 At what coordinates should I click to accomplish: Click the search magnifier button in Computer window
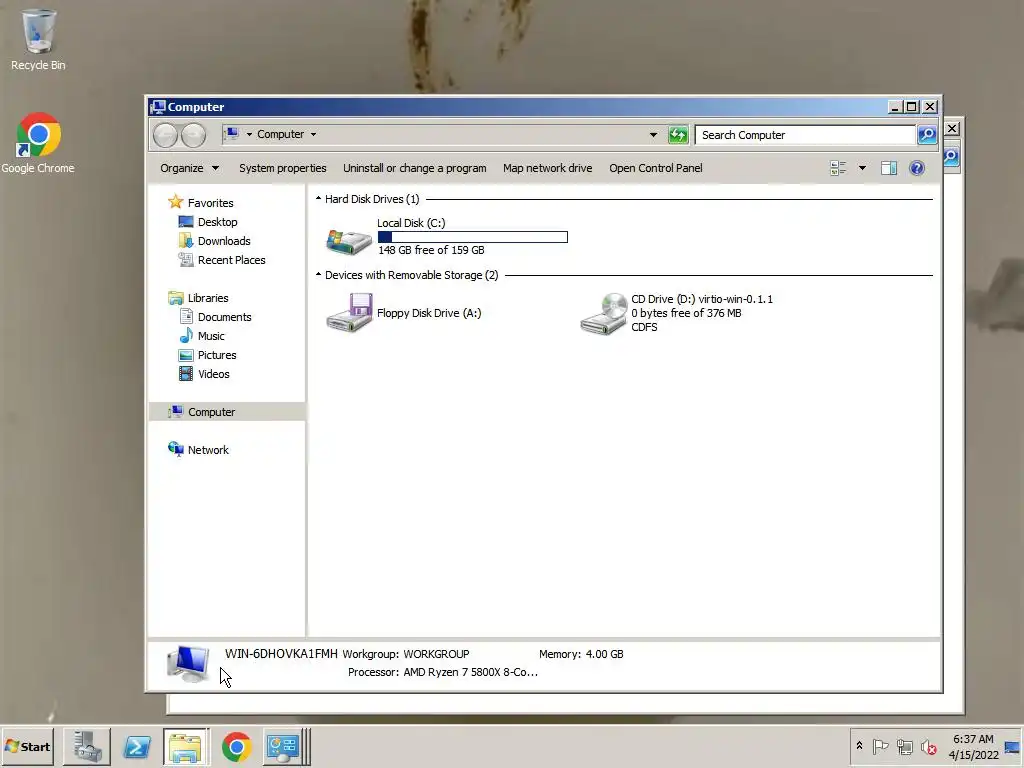pyautogui.click(x=927, y=135)
